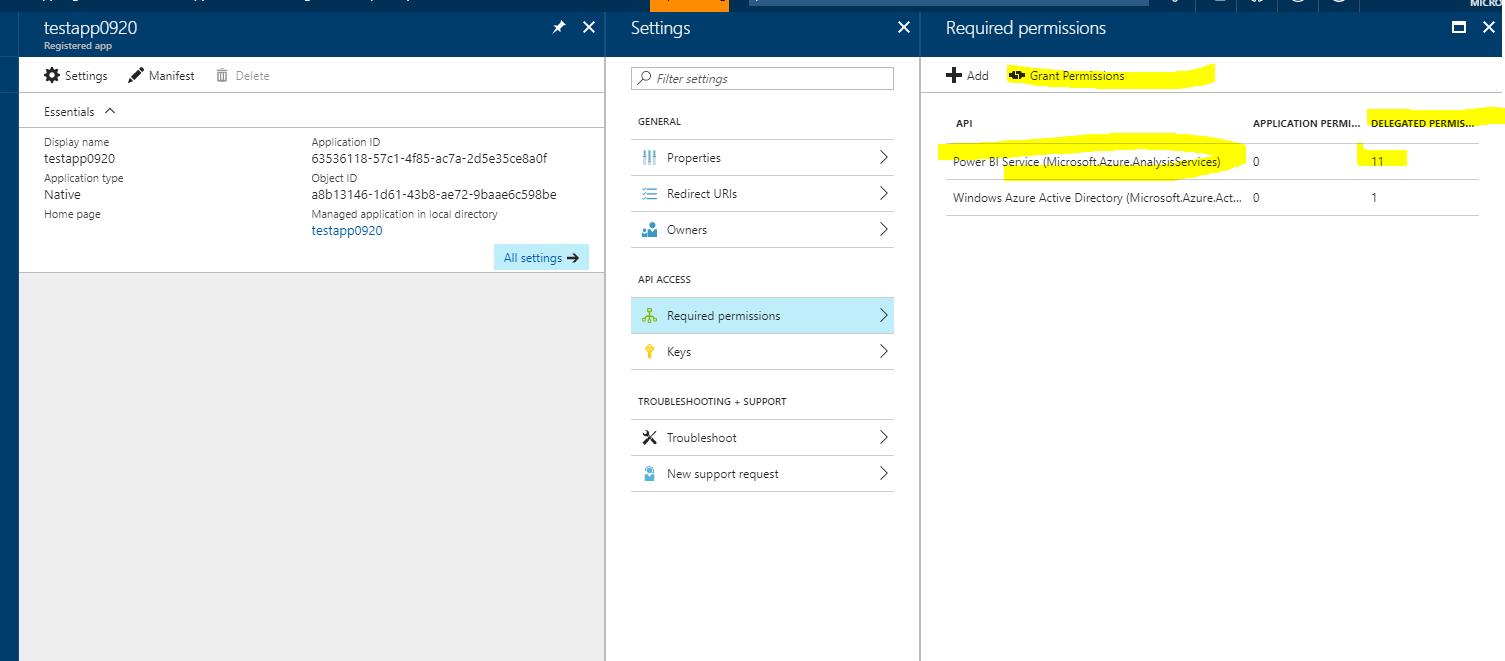The image size is (1505, 661).
Task: Click delegated permissions count 1
Action: (x=1374, y=198)
